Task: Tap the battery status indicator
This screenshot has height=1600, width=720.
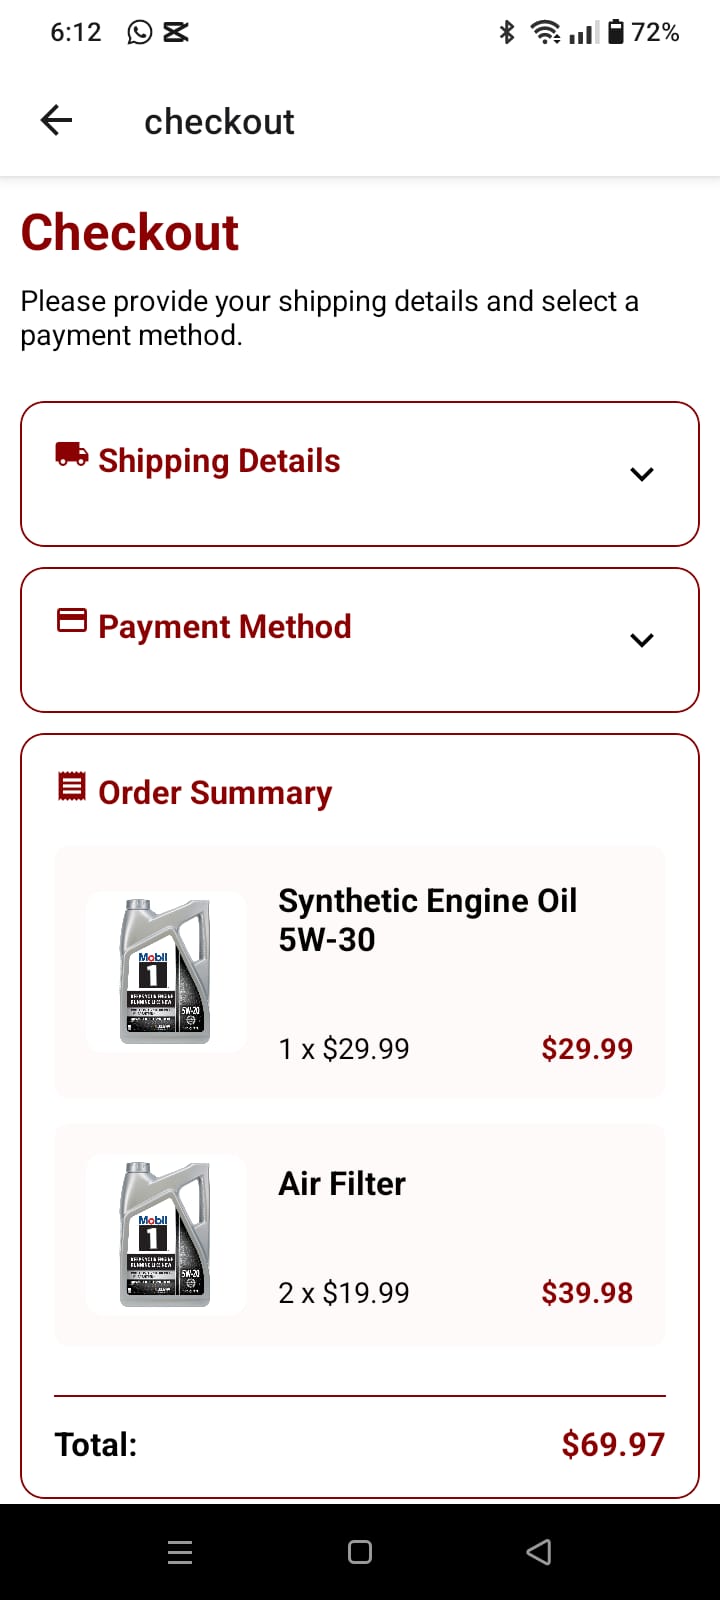Action: click(616, 33)
